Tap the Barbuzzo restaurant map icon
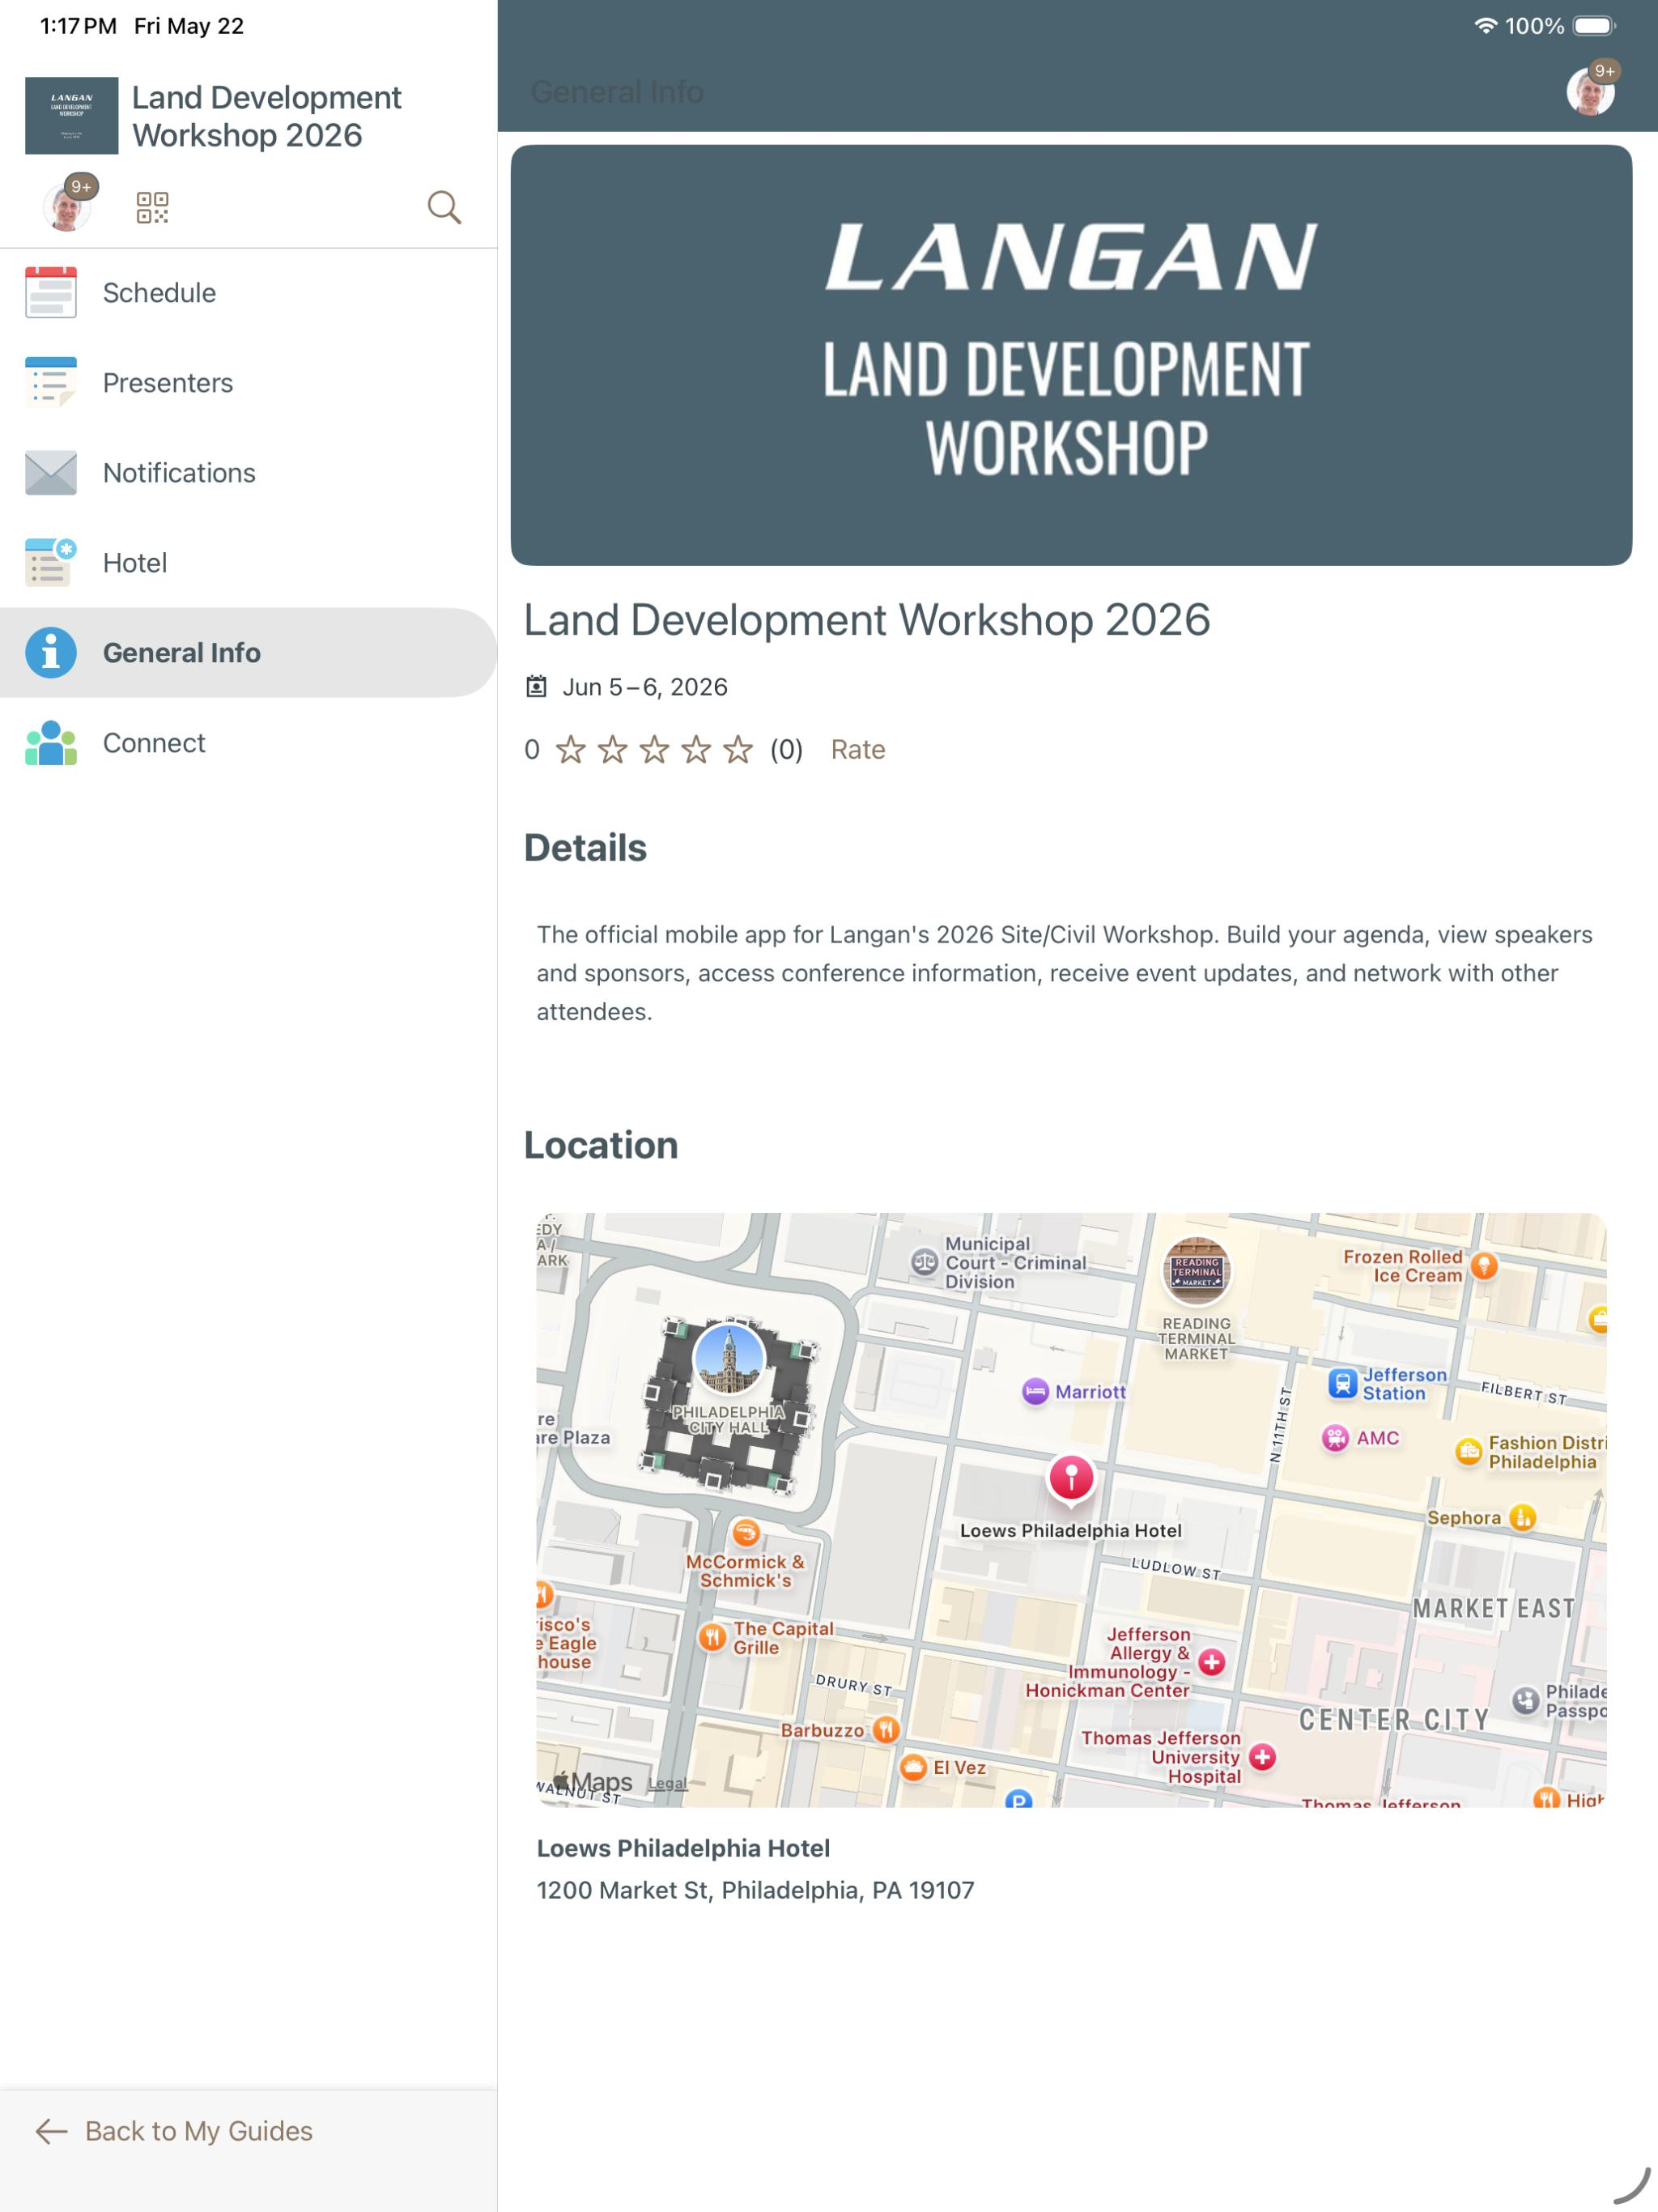 pyautogui.click(x=886, y=1729)
